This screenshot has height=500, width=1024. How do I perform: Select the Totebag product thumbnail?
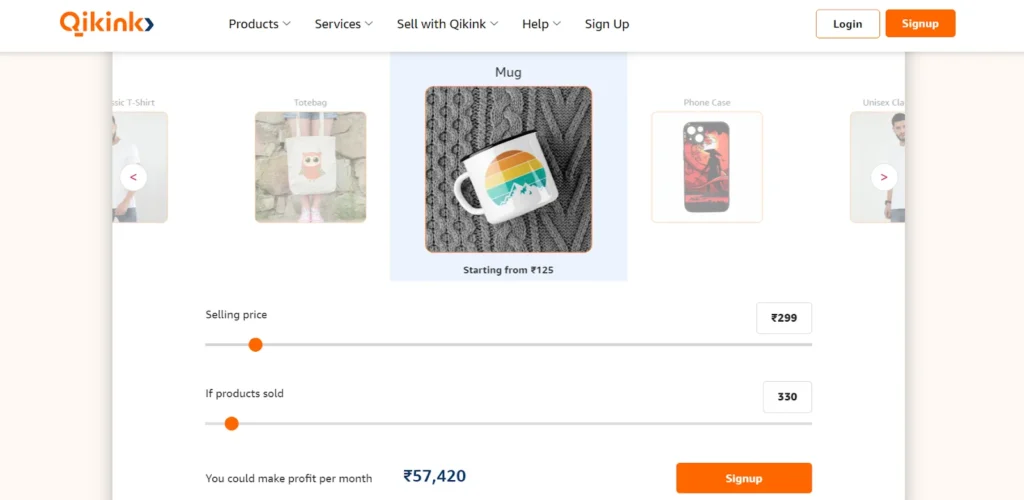click(310, 166)
